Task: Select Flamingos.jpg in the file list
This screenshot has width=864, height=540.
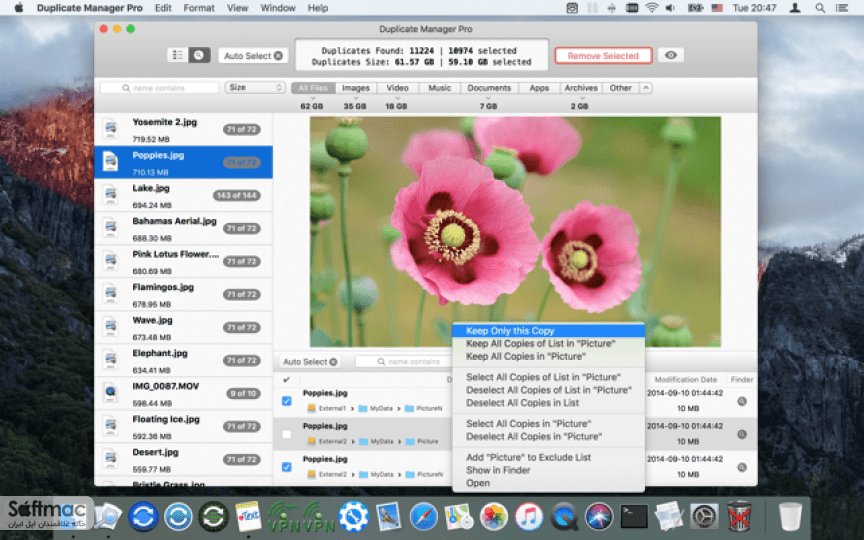Action: 183,295
